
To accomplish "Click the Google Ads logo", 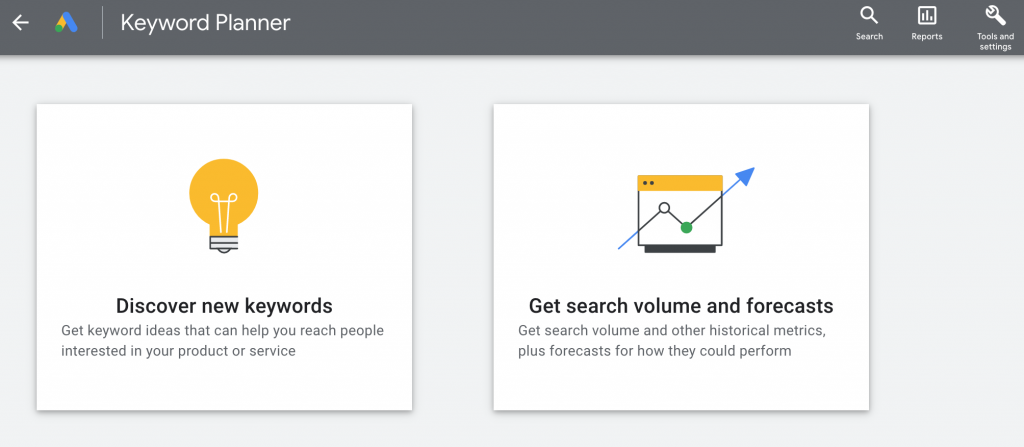I will 66,22.
